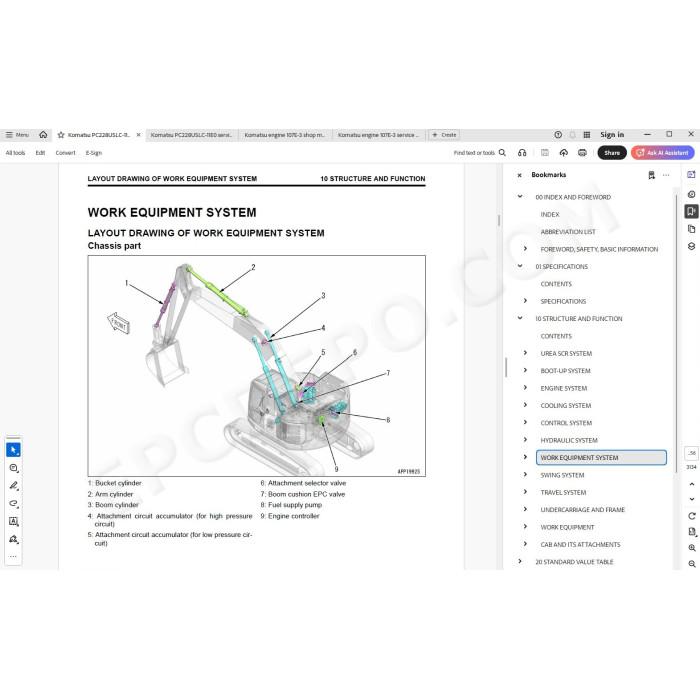
Task: Close the Bookmarks panel
Action: click(519, 175)
